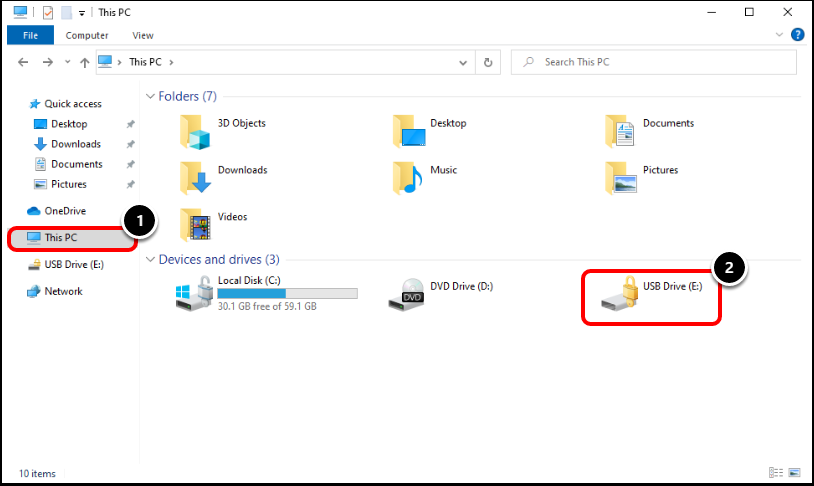Select Desktop under Quick access
This screenshot has width=814, height=486.
point(61,124)
